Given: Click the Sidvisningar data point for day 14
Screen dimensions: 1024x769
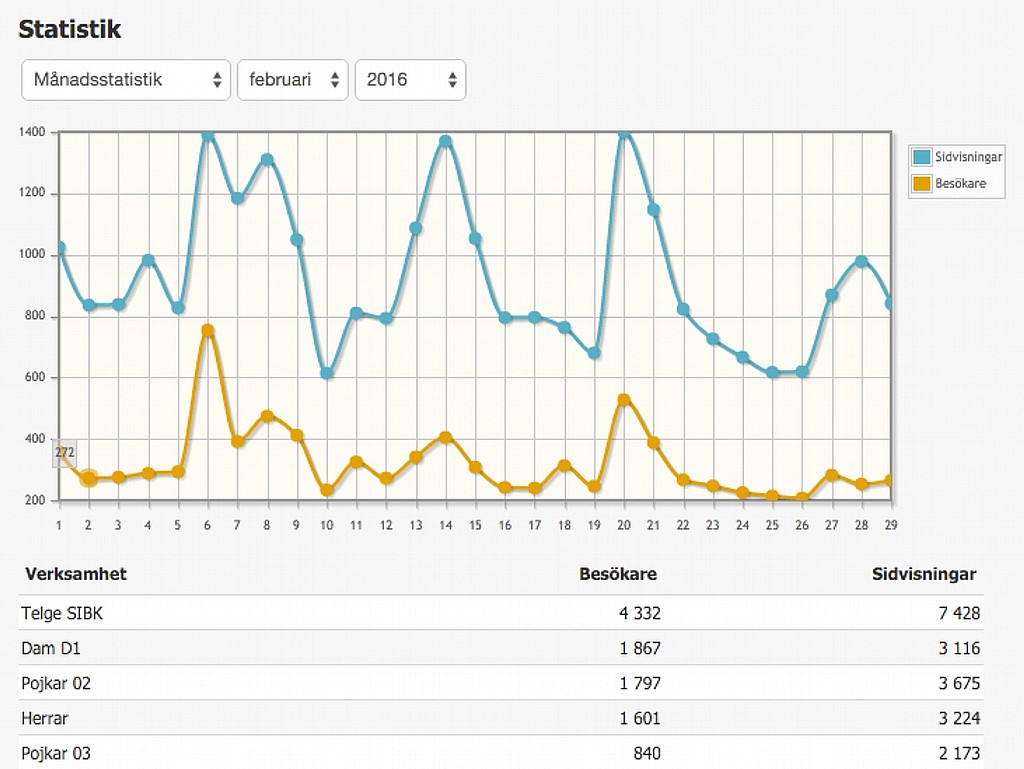Looking at the screenshot, I should click(446, 142).
